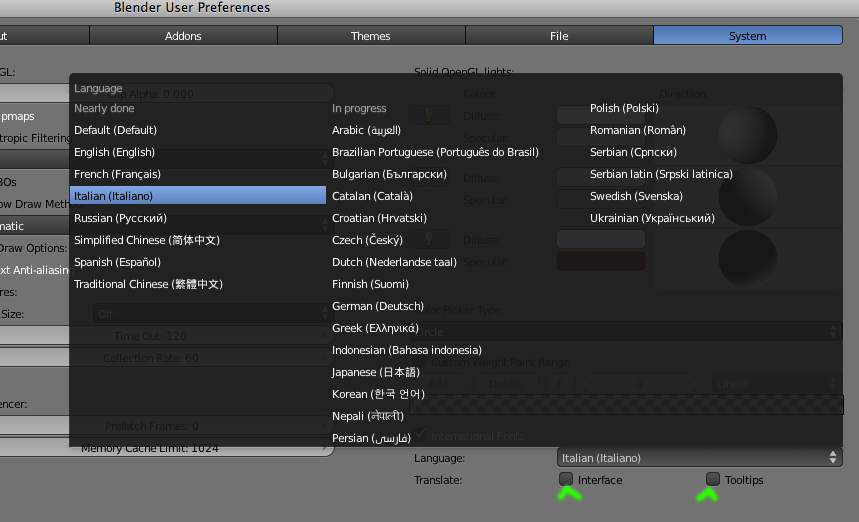859x522 pixels.
Task: Select German (Deutsch) in the menu
Action: coord(378,306)
